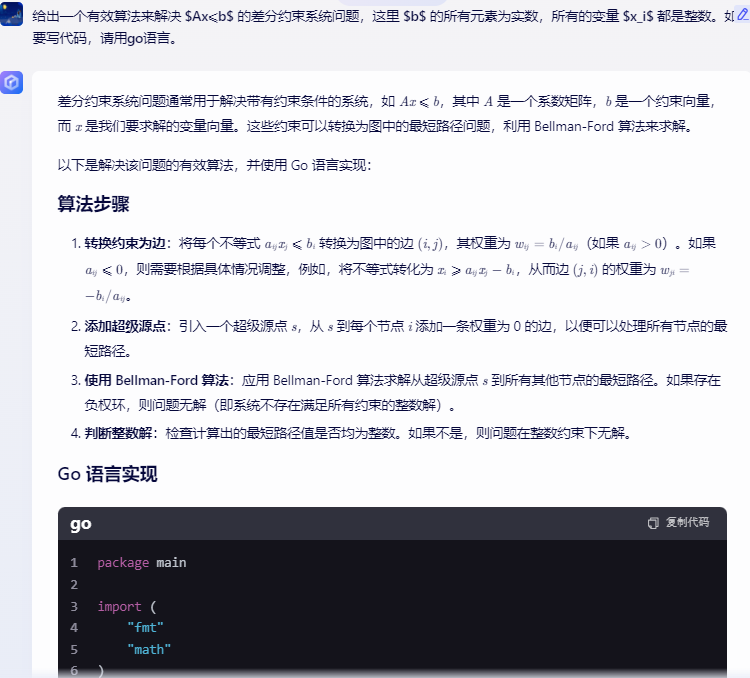The width and height of the screenshot is (750, 678).
Task: Click the opening paragraph starting 差分约束系统问题通常用于
Action: point(386,114)
